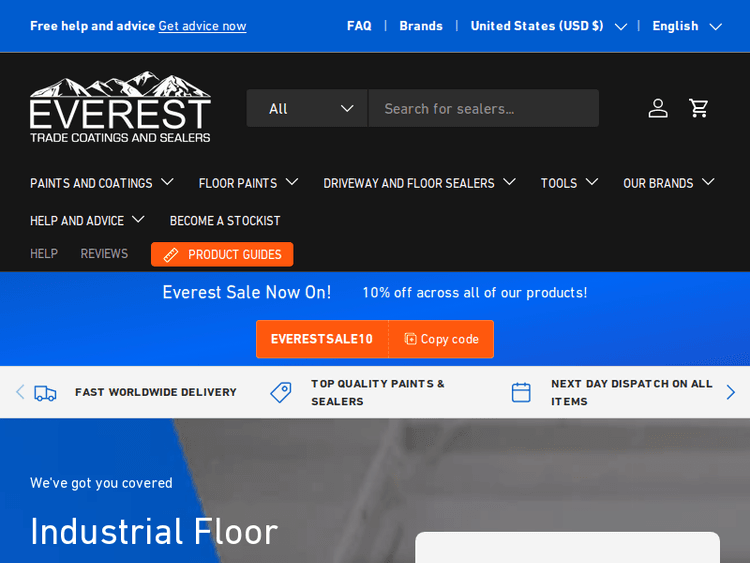
Task: Click the EVERESTSALE10 code
Action: (322, 339)
